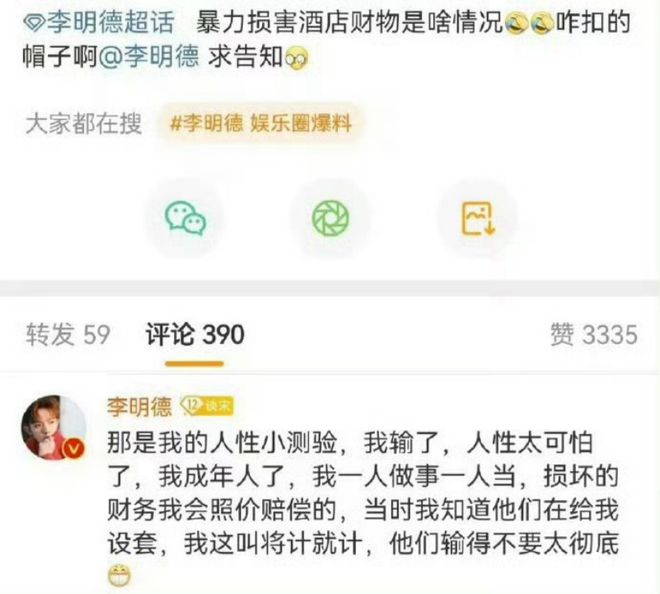This screenshot has height=594, width=660.
Task: Tap the level 12 member badge
Action: 207,406
